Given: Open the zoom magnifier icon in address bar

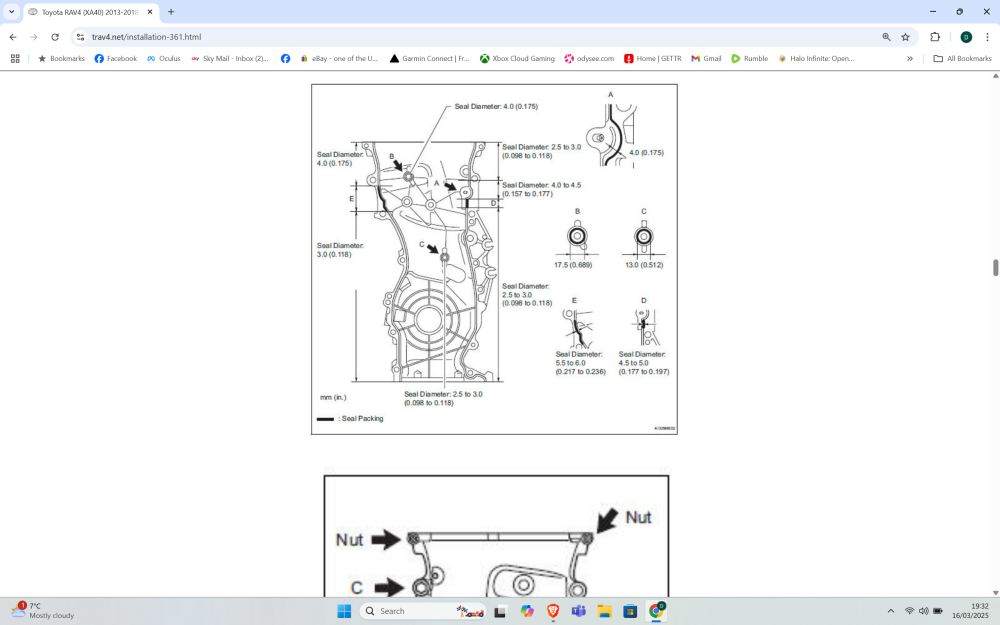Looking at the screenshot, I should coord(886,37).
